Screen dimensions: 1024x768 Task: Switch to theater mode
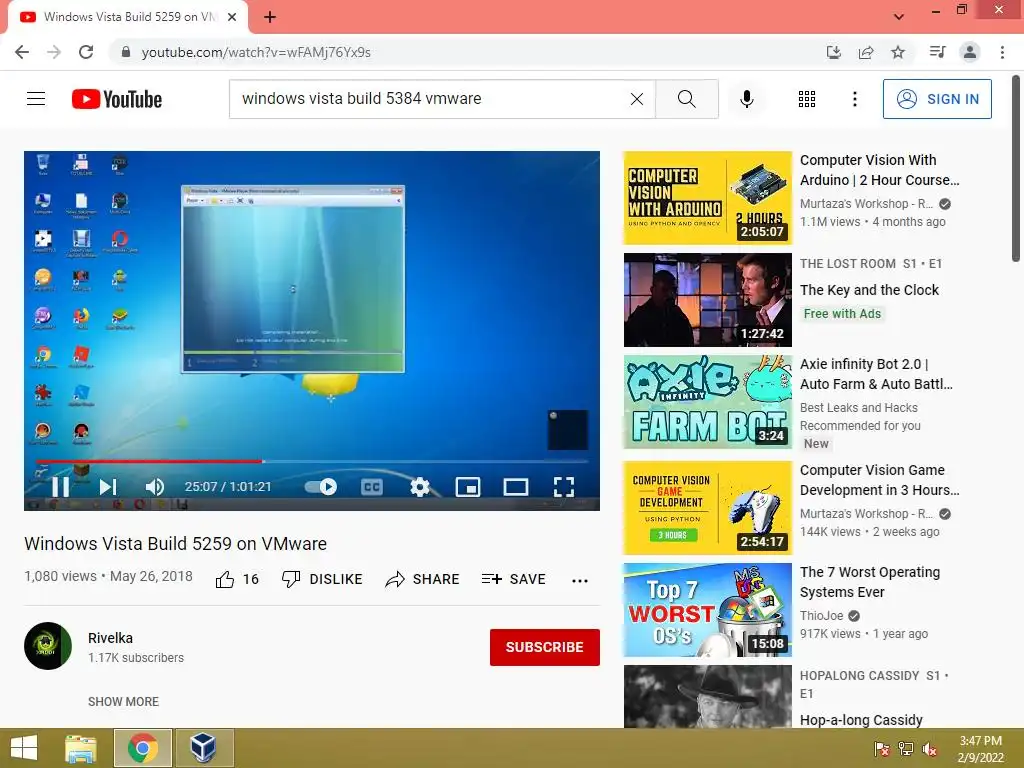click(515, 487)
